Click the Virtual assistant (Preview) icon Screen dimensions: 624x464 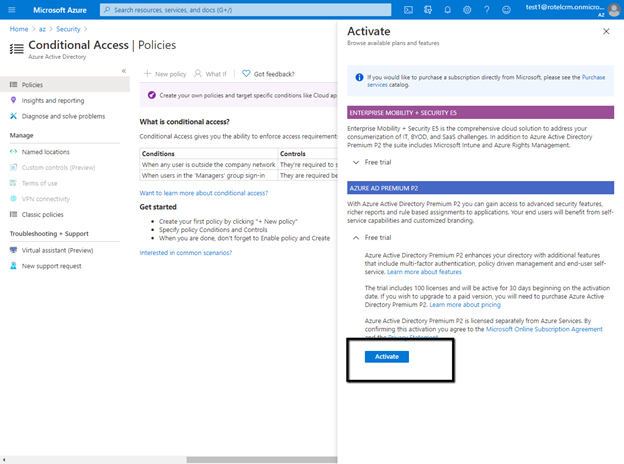coord(14,250)
